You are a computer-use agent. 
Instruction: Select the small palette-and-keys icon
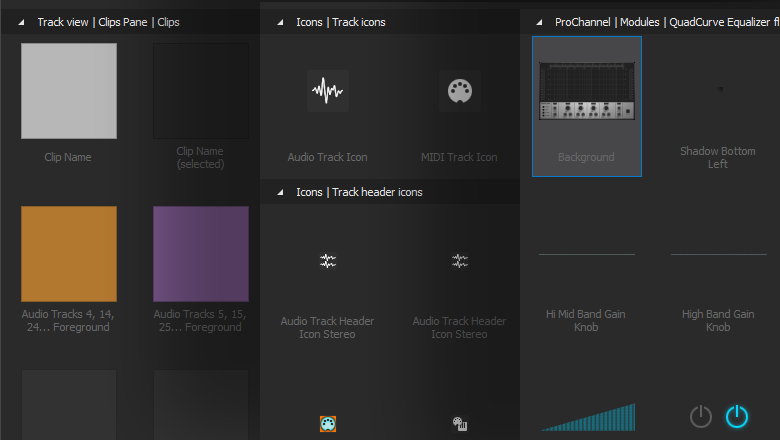pyautogui.click(x=459, y=424)
